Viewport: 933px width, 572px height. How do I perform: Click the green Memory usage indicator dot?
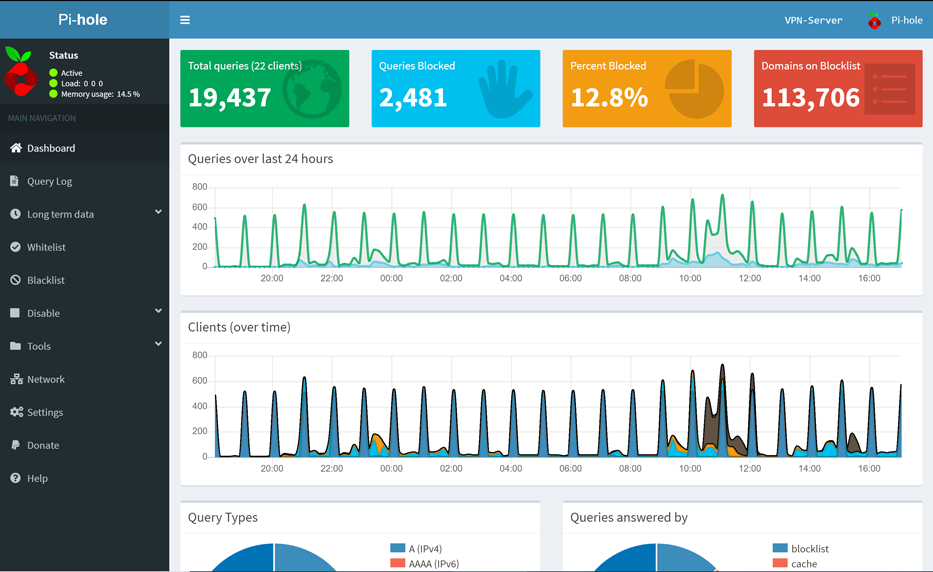[x=54, y=94]
